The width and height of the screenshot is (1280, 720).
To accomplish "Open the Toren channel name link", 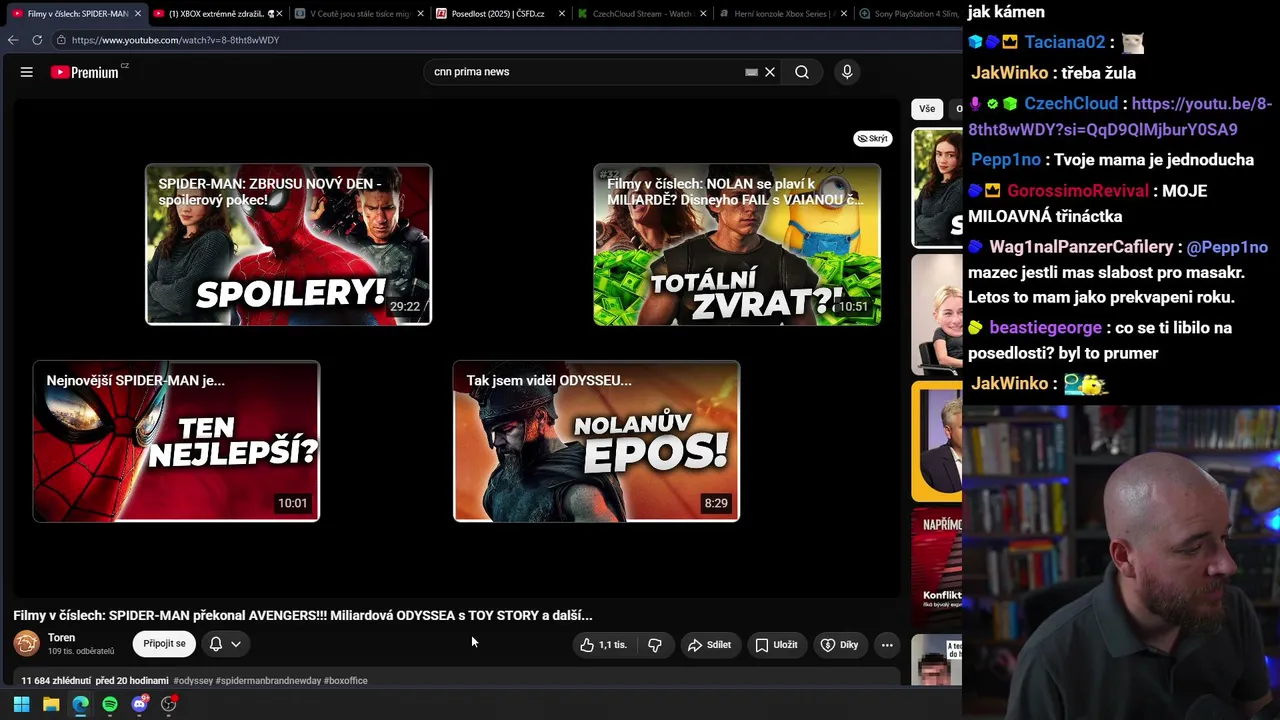I will (61, 638).
